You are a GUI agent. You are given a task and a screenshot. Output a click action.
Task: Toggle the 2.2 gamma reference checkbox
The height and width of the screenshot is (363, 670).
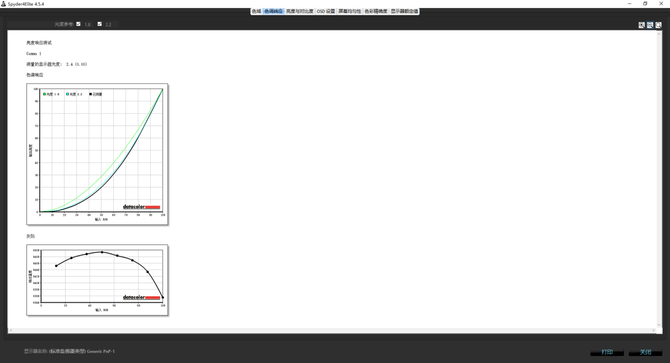100,24
